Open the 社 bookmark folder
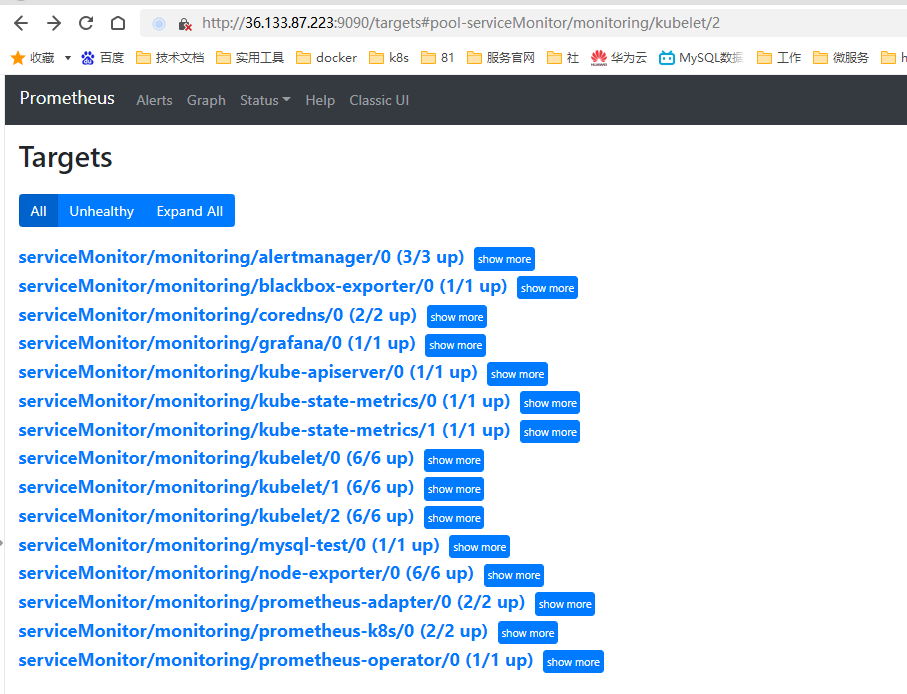The image size is (907, 694). [x=563, y=58]
